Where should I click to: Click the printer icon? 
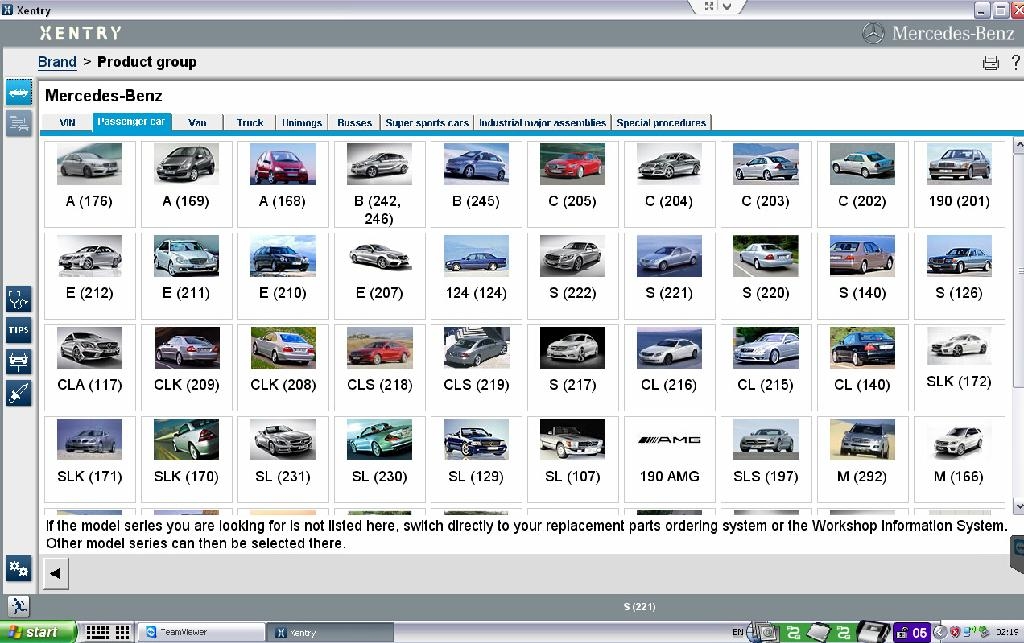[x=991, y=63]
